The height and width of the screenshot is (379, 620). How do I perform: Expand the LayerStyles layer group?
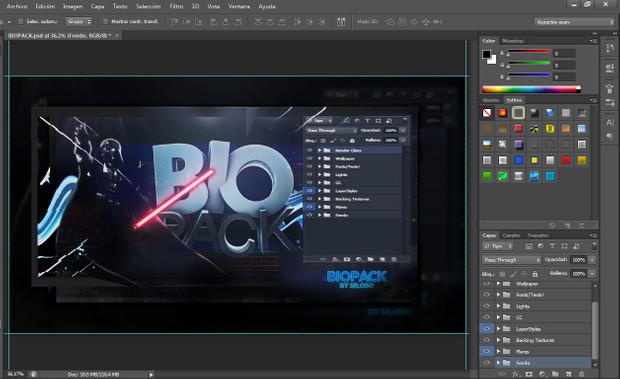(x=499, y=328)
